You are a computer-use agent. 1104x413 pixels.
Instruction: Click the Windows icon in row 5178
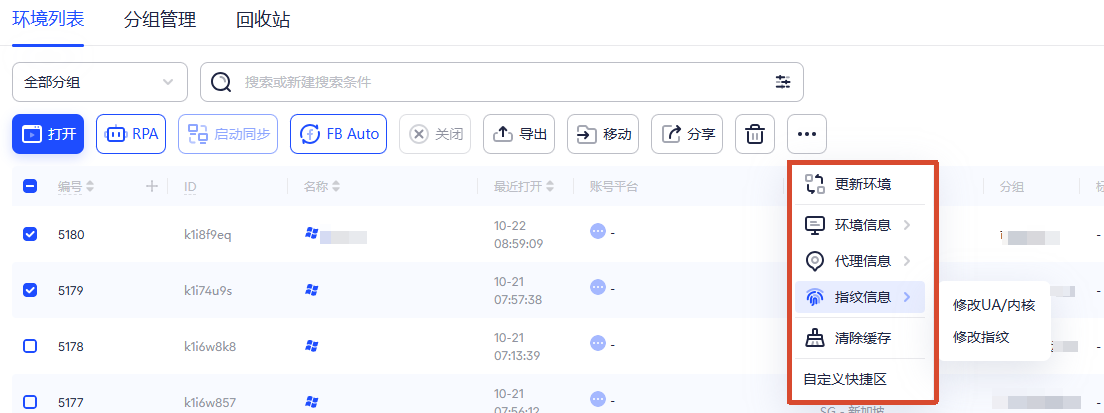310,345
